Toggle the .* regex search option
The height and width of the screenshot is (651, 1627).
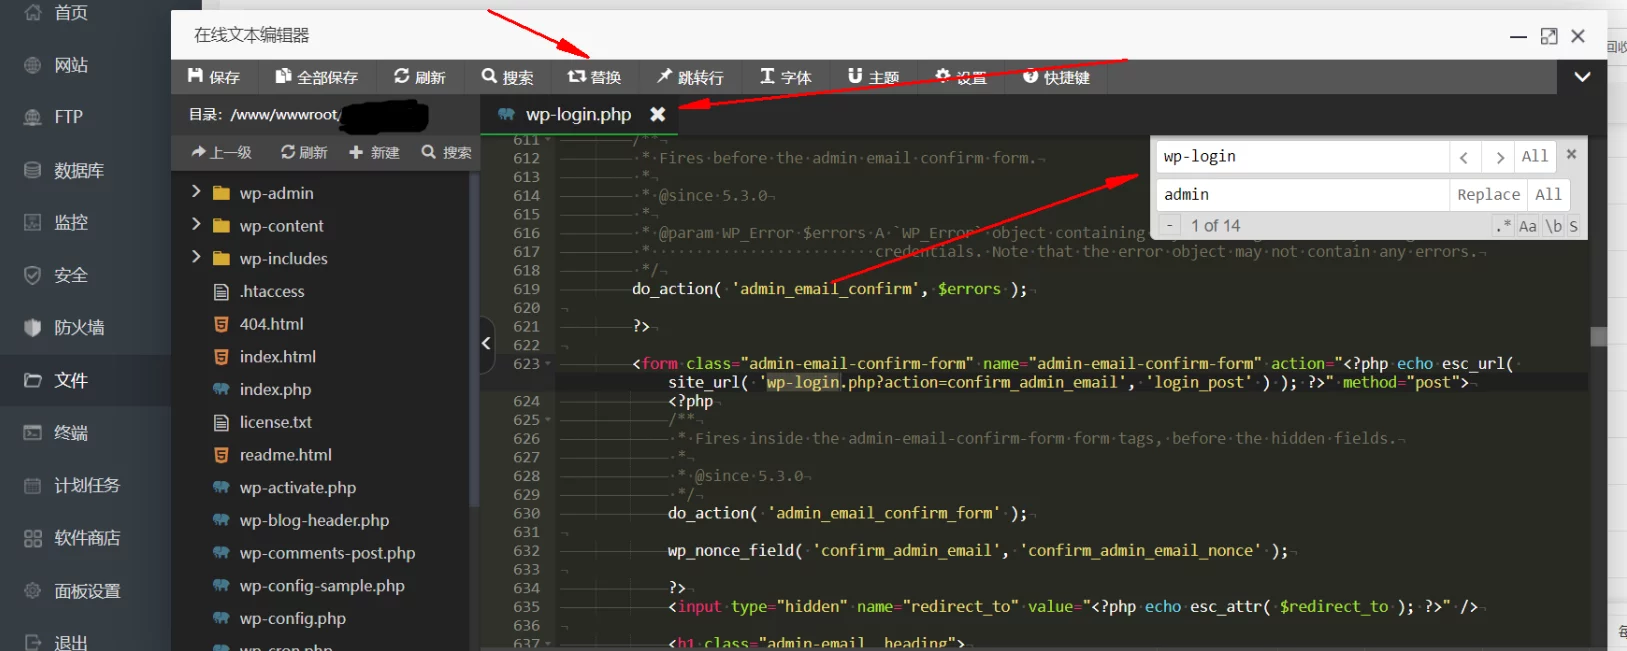pos(1503,226)
